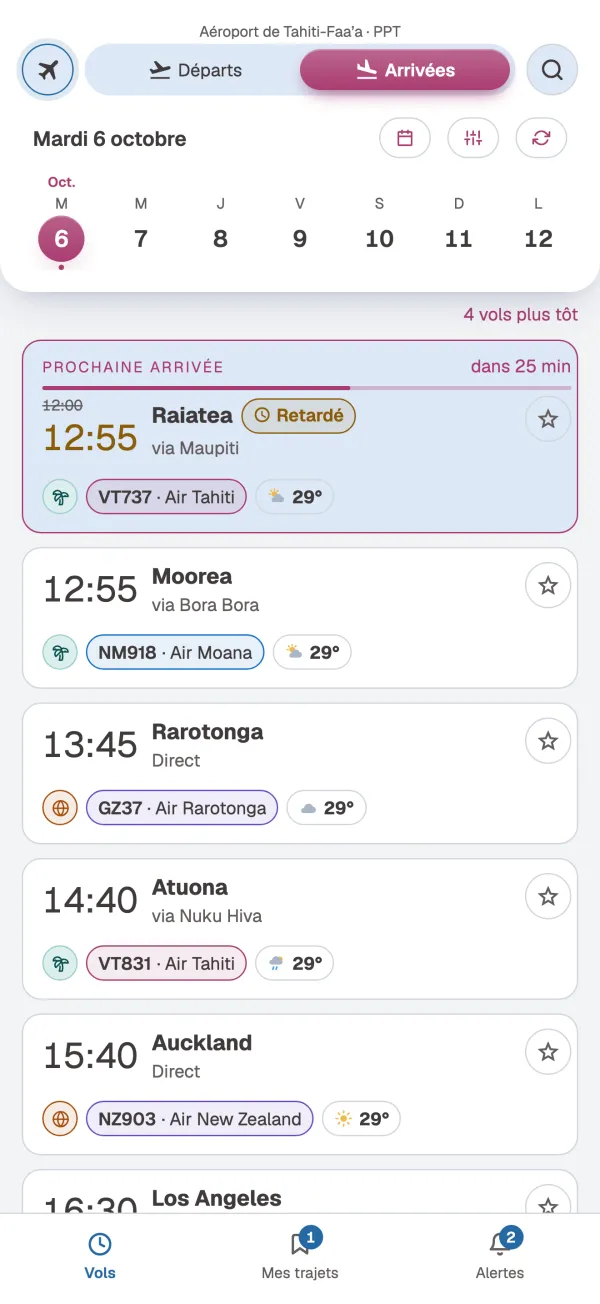This screenshot has height=1304, width=600.
Task: Expand the Rarotonga Direct flight card
Action: click(x=300, y=773)
